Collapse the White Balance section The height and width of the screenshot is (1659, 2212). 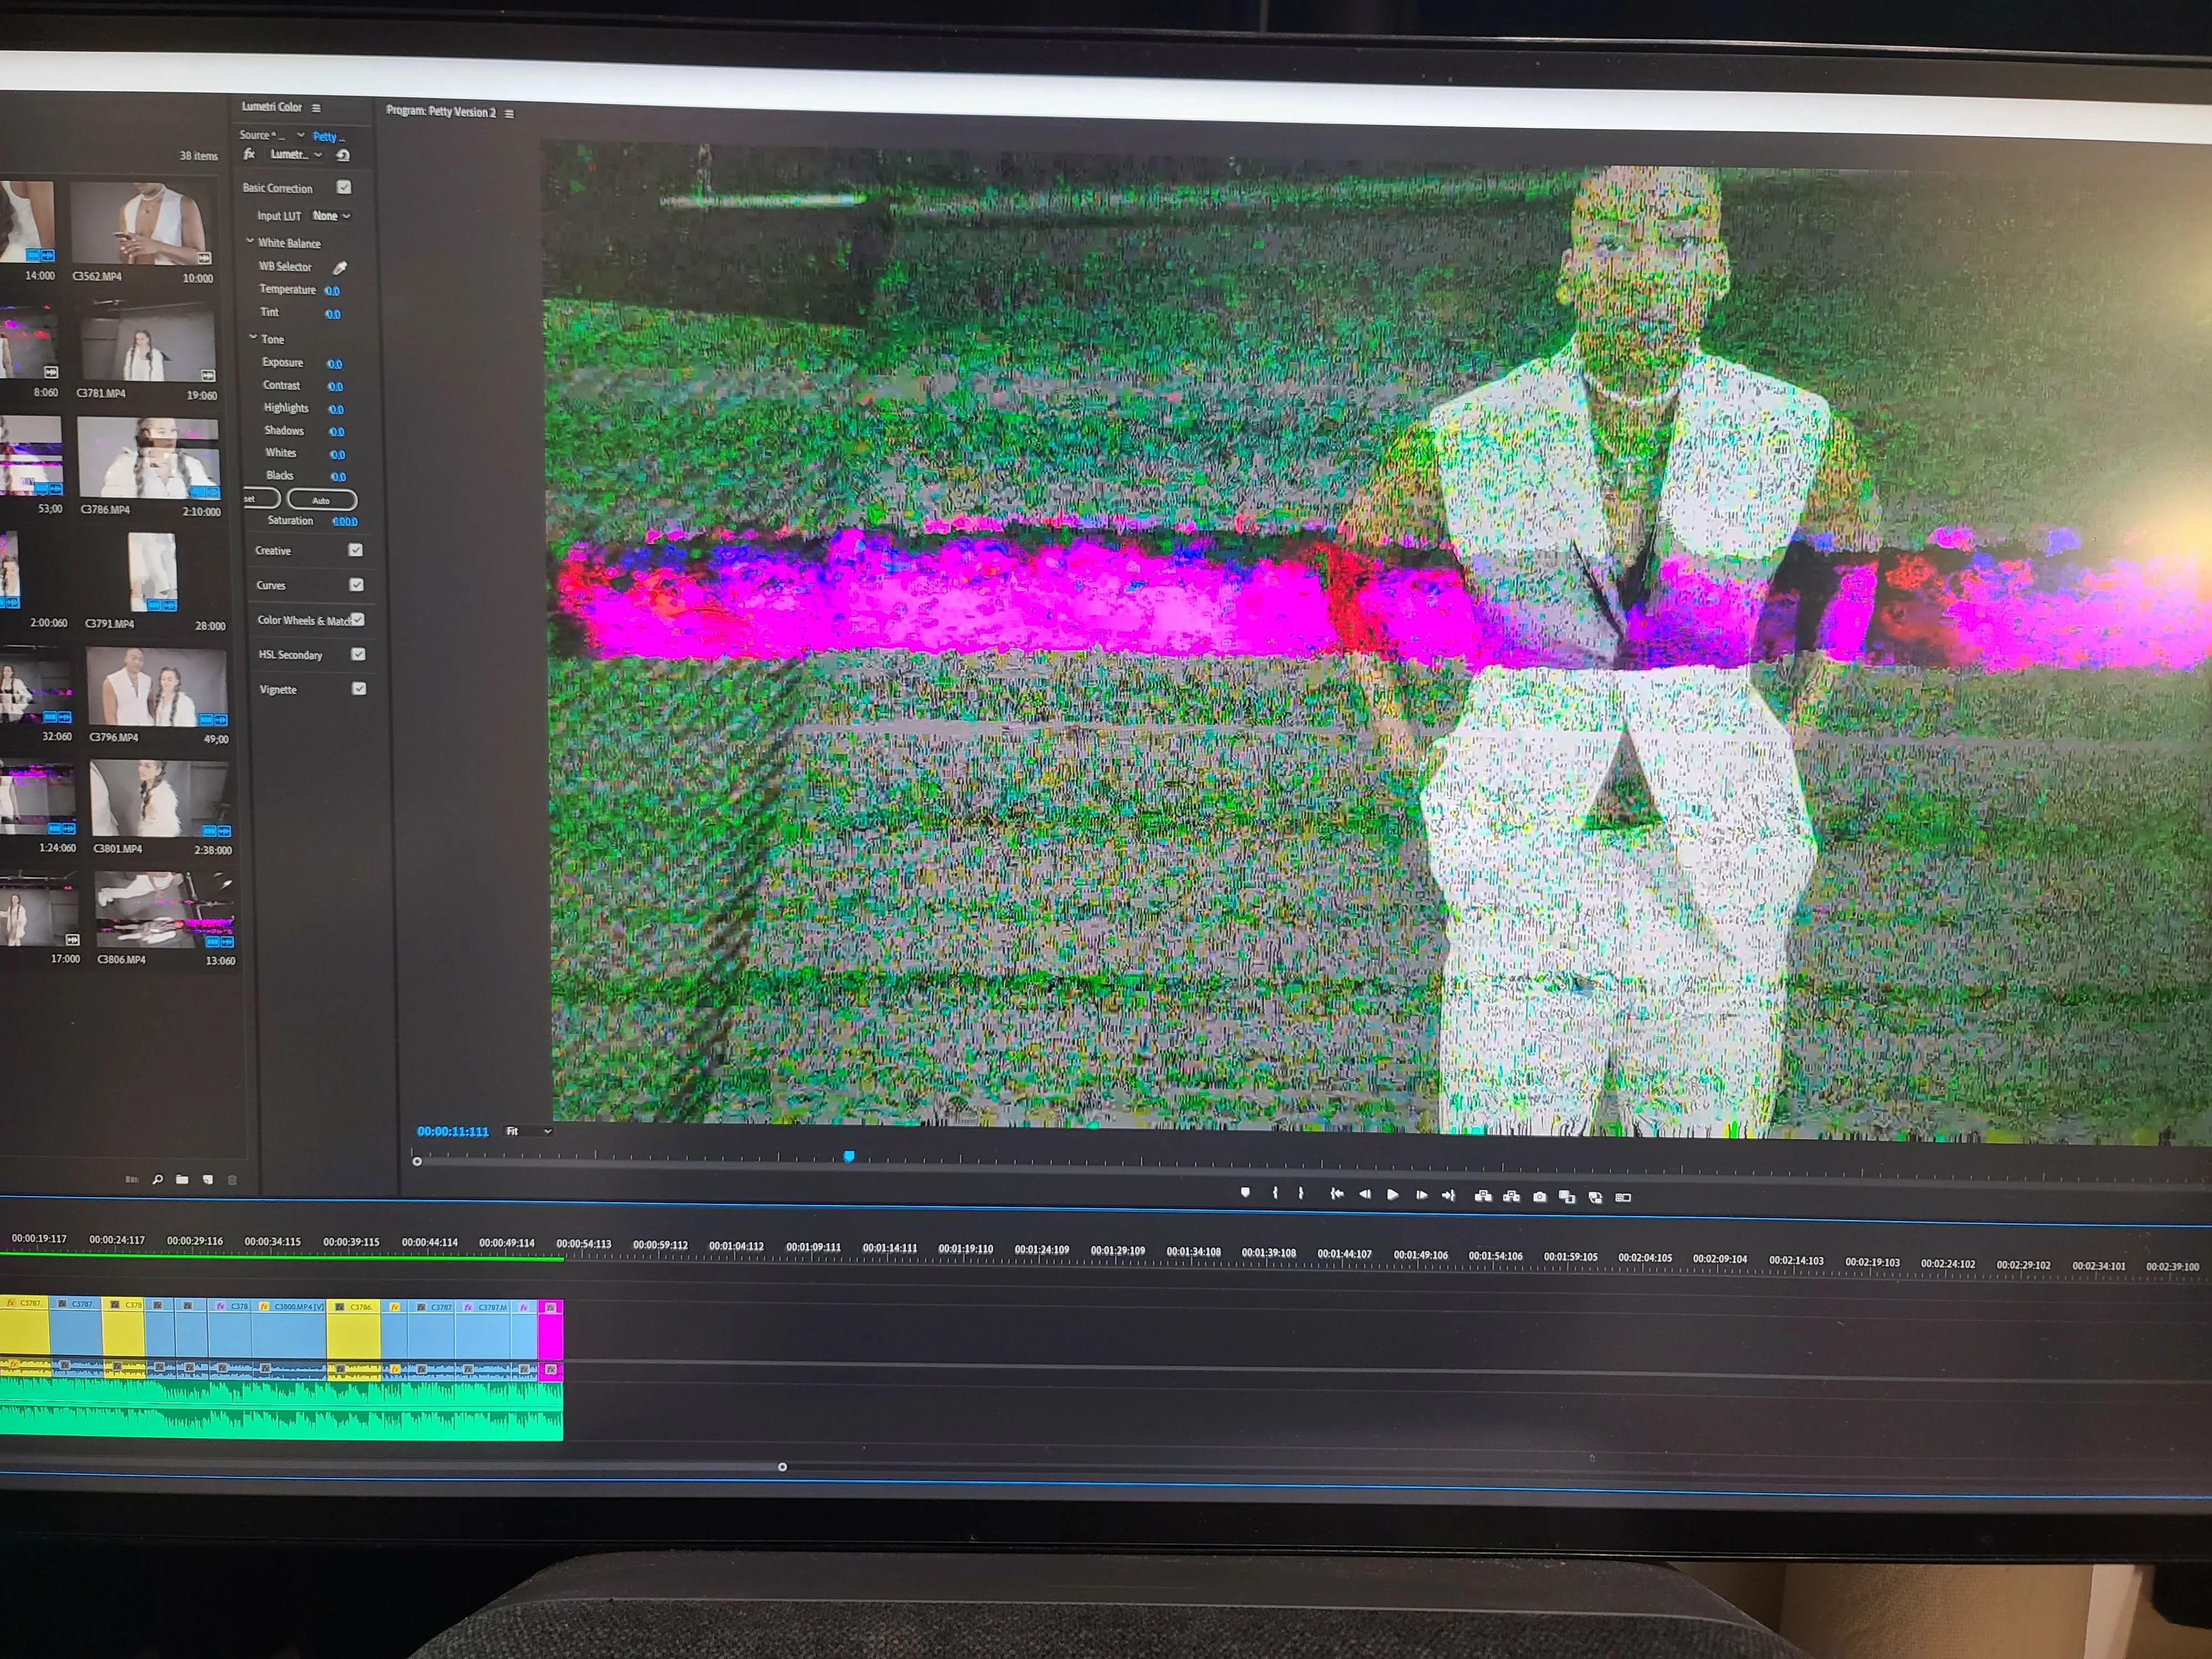tap(250, 242)
